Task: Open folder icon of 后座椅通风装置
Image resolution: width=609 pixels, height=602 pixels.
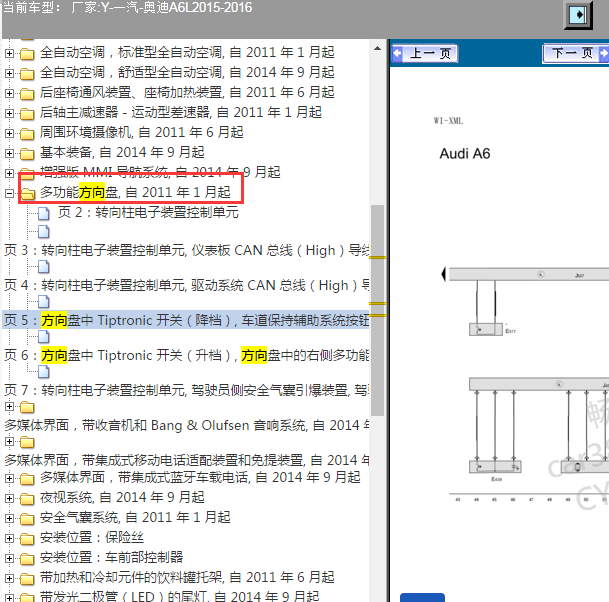Action: coord(27,94)
